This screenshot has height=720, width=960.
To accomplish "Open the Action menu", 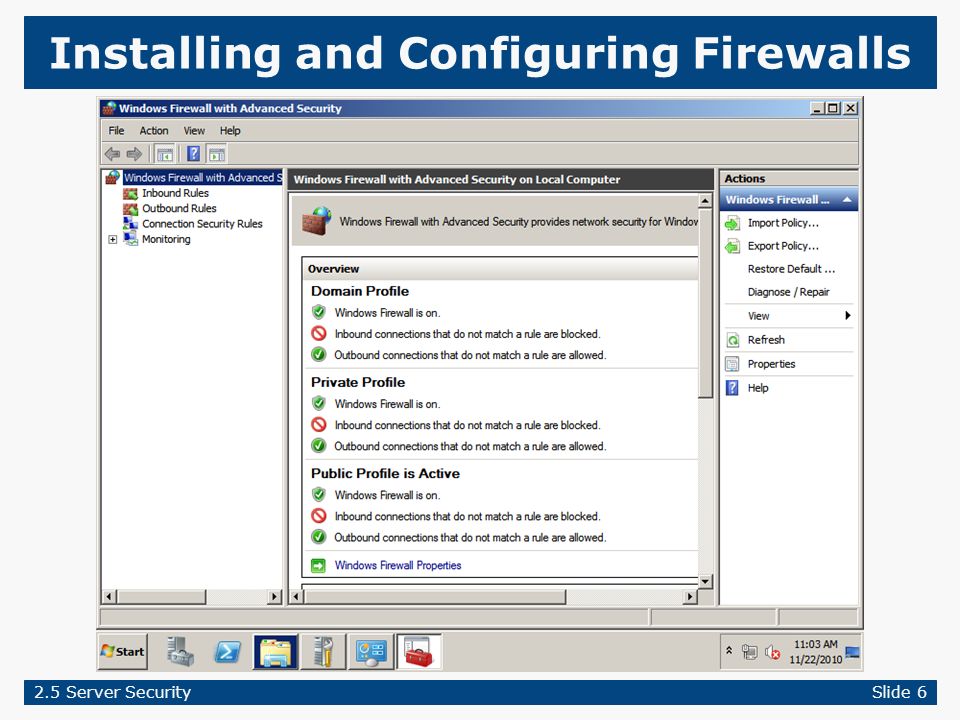I will click(154, 130).
